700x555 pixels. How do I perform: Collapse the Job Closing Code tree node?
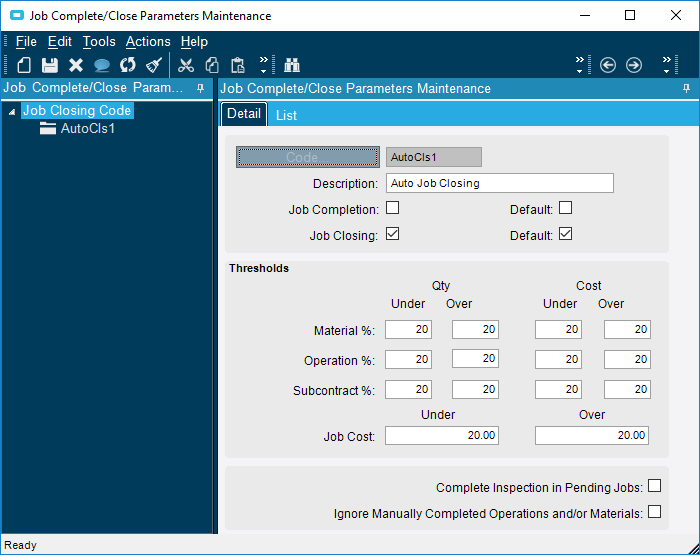click(x=12, y=112)
